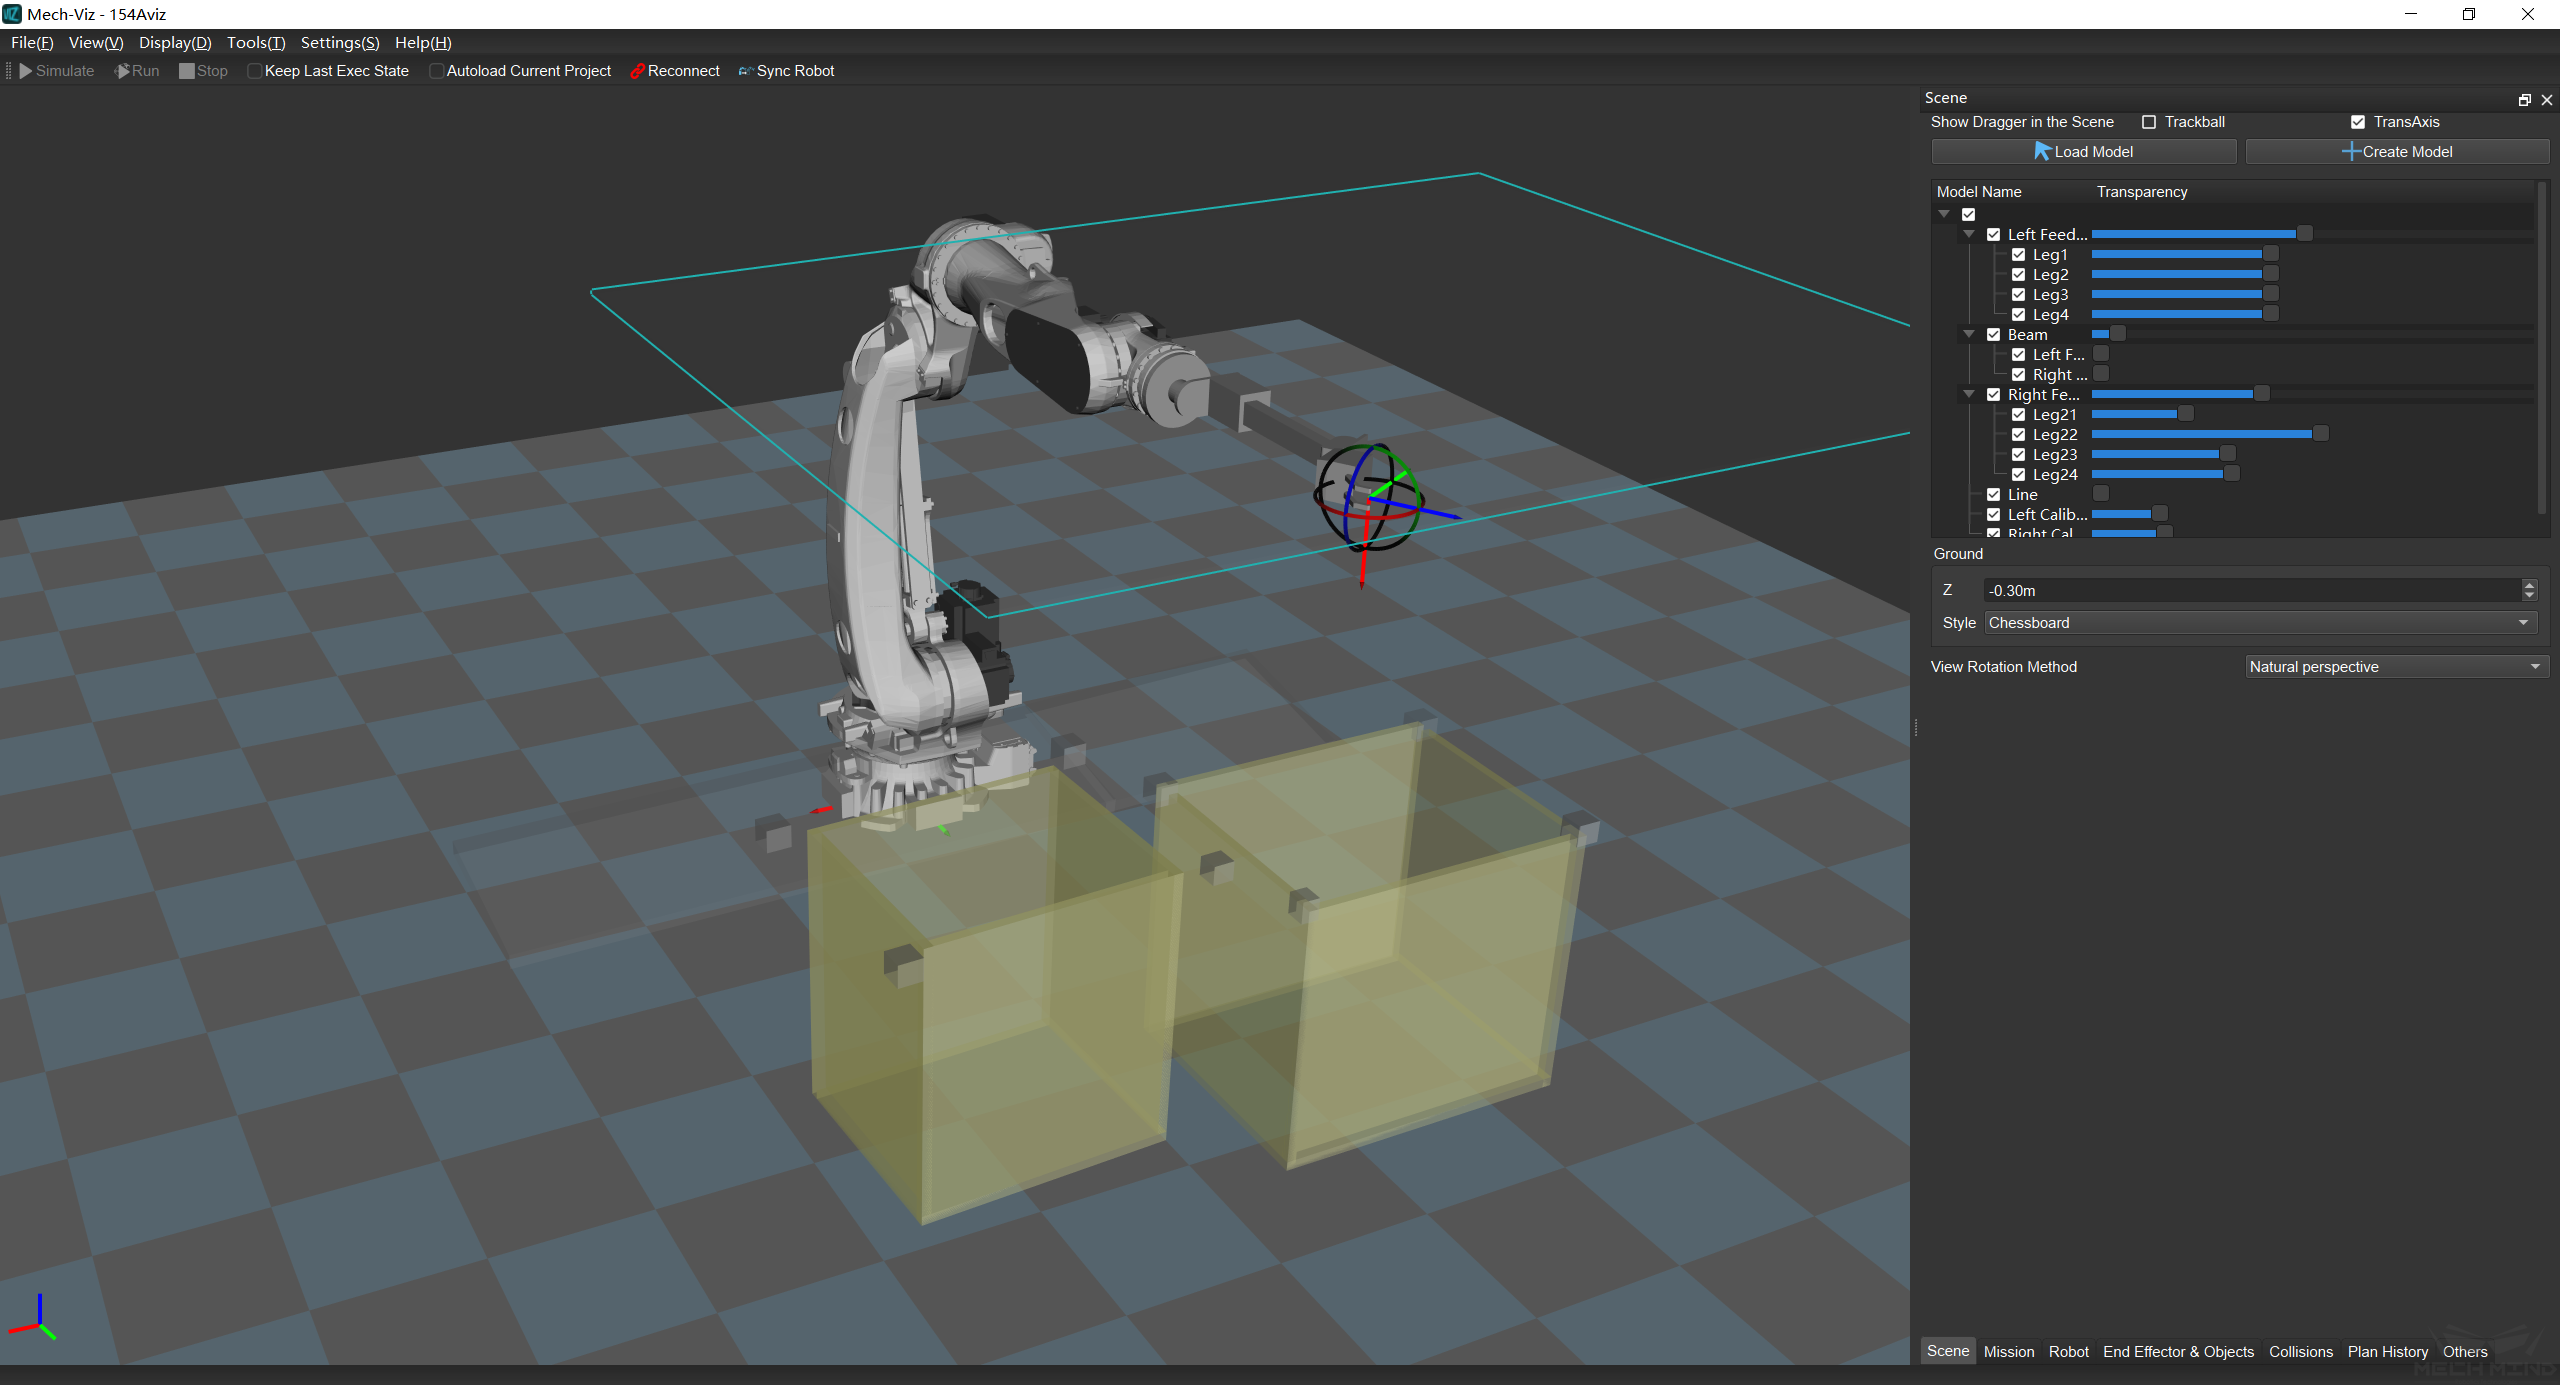This screenshot has width=2560, height=1385.
Task: Toggle Keep Last Exec State checkbox
Action: point(254,71)
